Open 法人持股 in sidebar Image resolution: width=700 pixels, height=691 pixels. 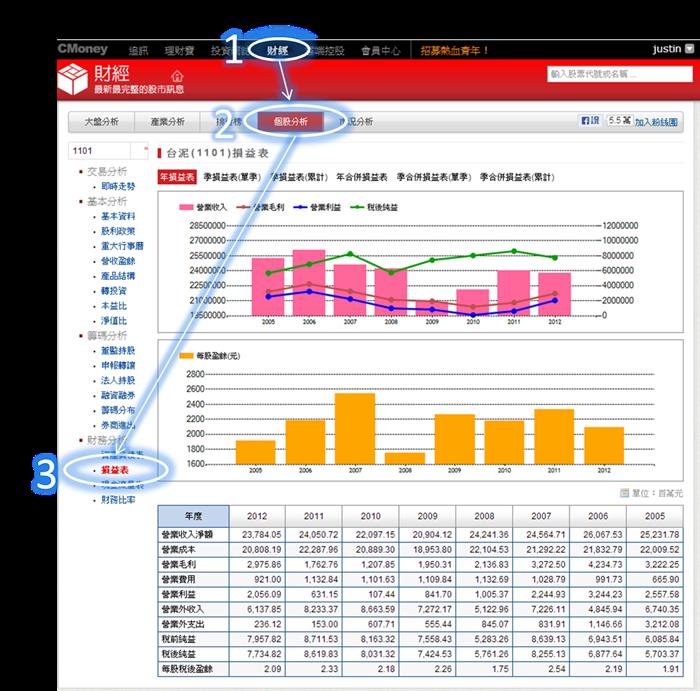click(x=118, y=380)
